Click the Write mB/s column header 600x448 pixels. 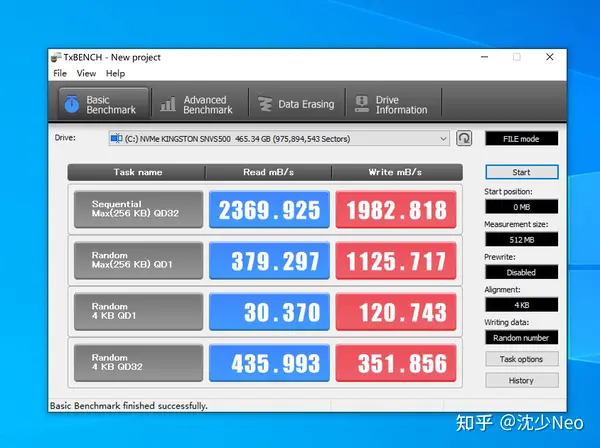click(x=396, y=172)
